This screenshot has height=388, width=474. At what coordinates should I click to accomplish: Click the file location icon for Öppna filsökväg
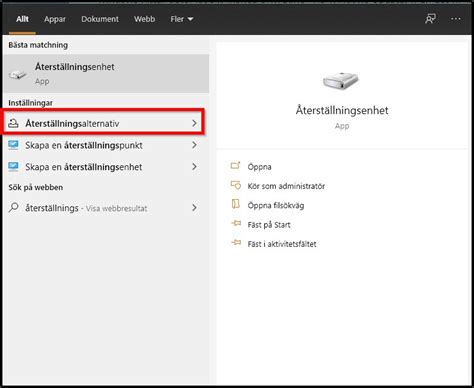tap(236, 204)
